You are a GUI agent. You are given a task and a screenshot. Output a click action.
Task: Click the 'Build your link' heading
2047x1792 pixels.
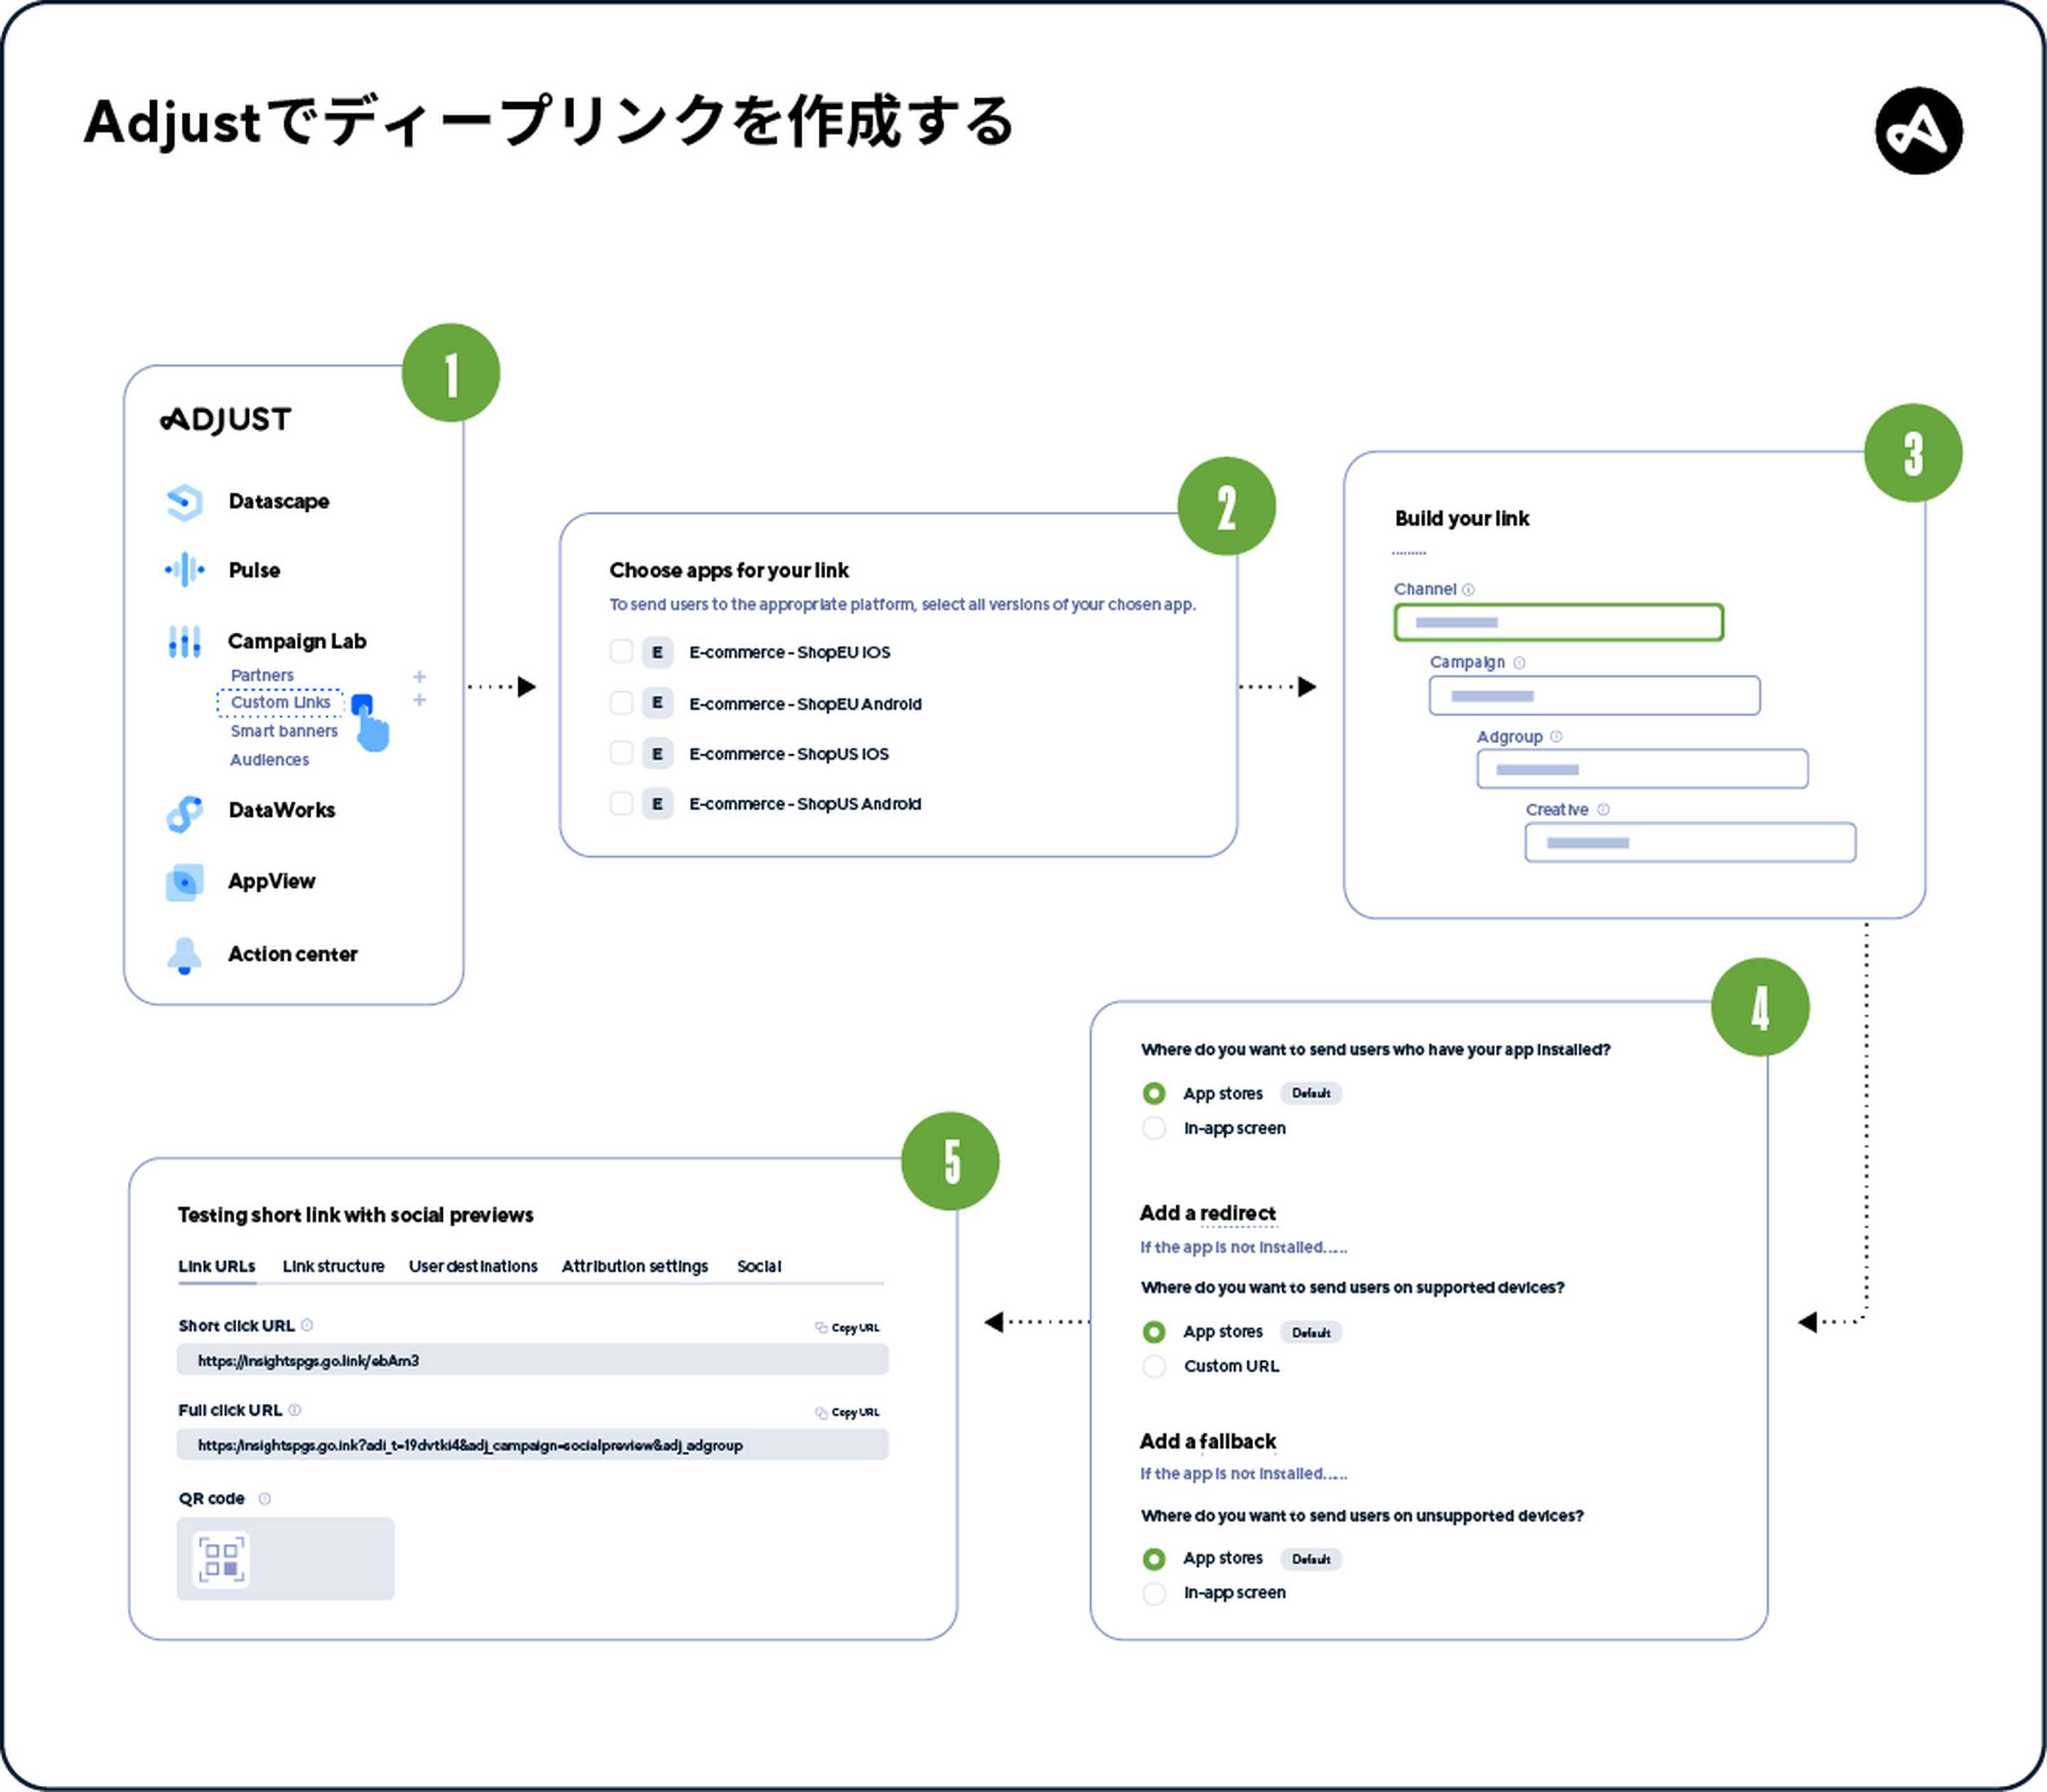[x=1462, y=518]
